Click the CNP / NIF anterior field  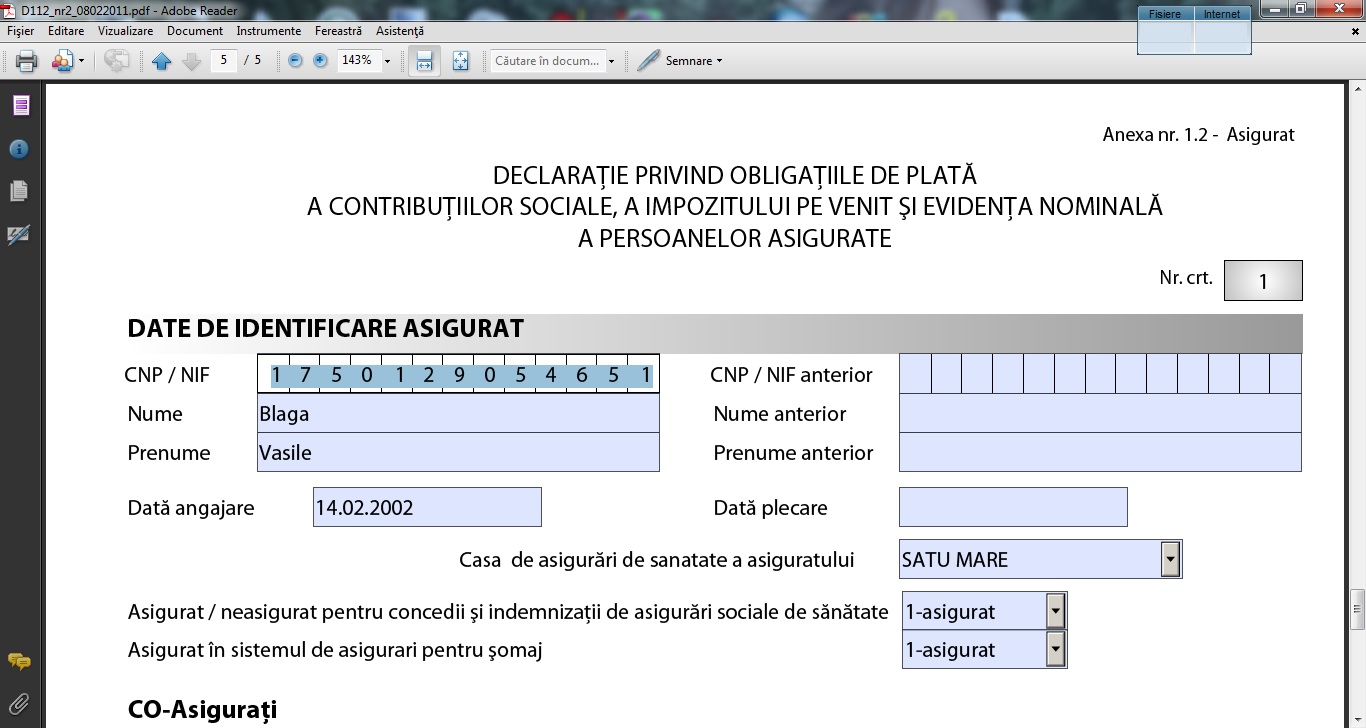coord(1100,374)
